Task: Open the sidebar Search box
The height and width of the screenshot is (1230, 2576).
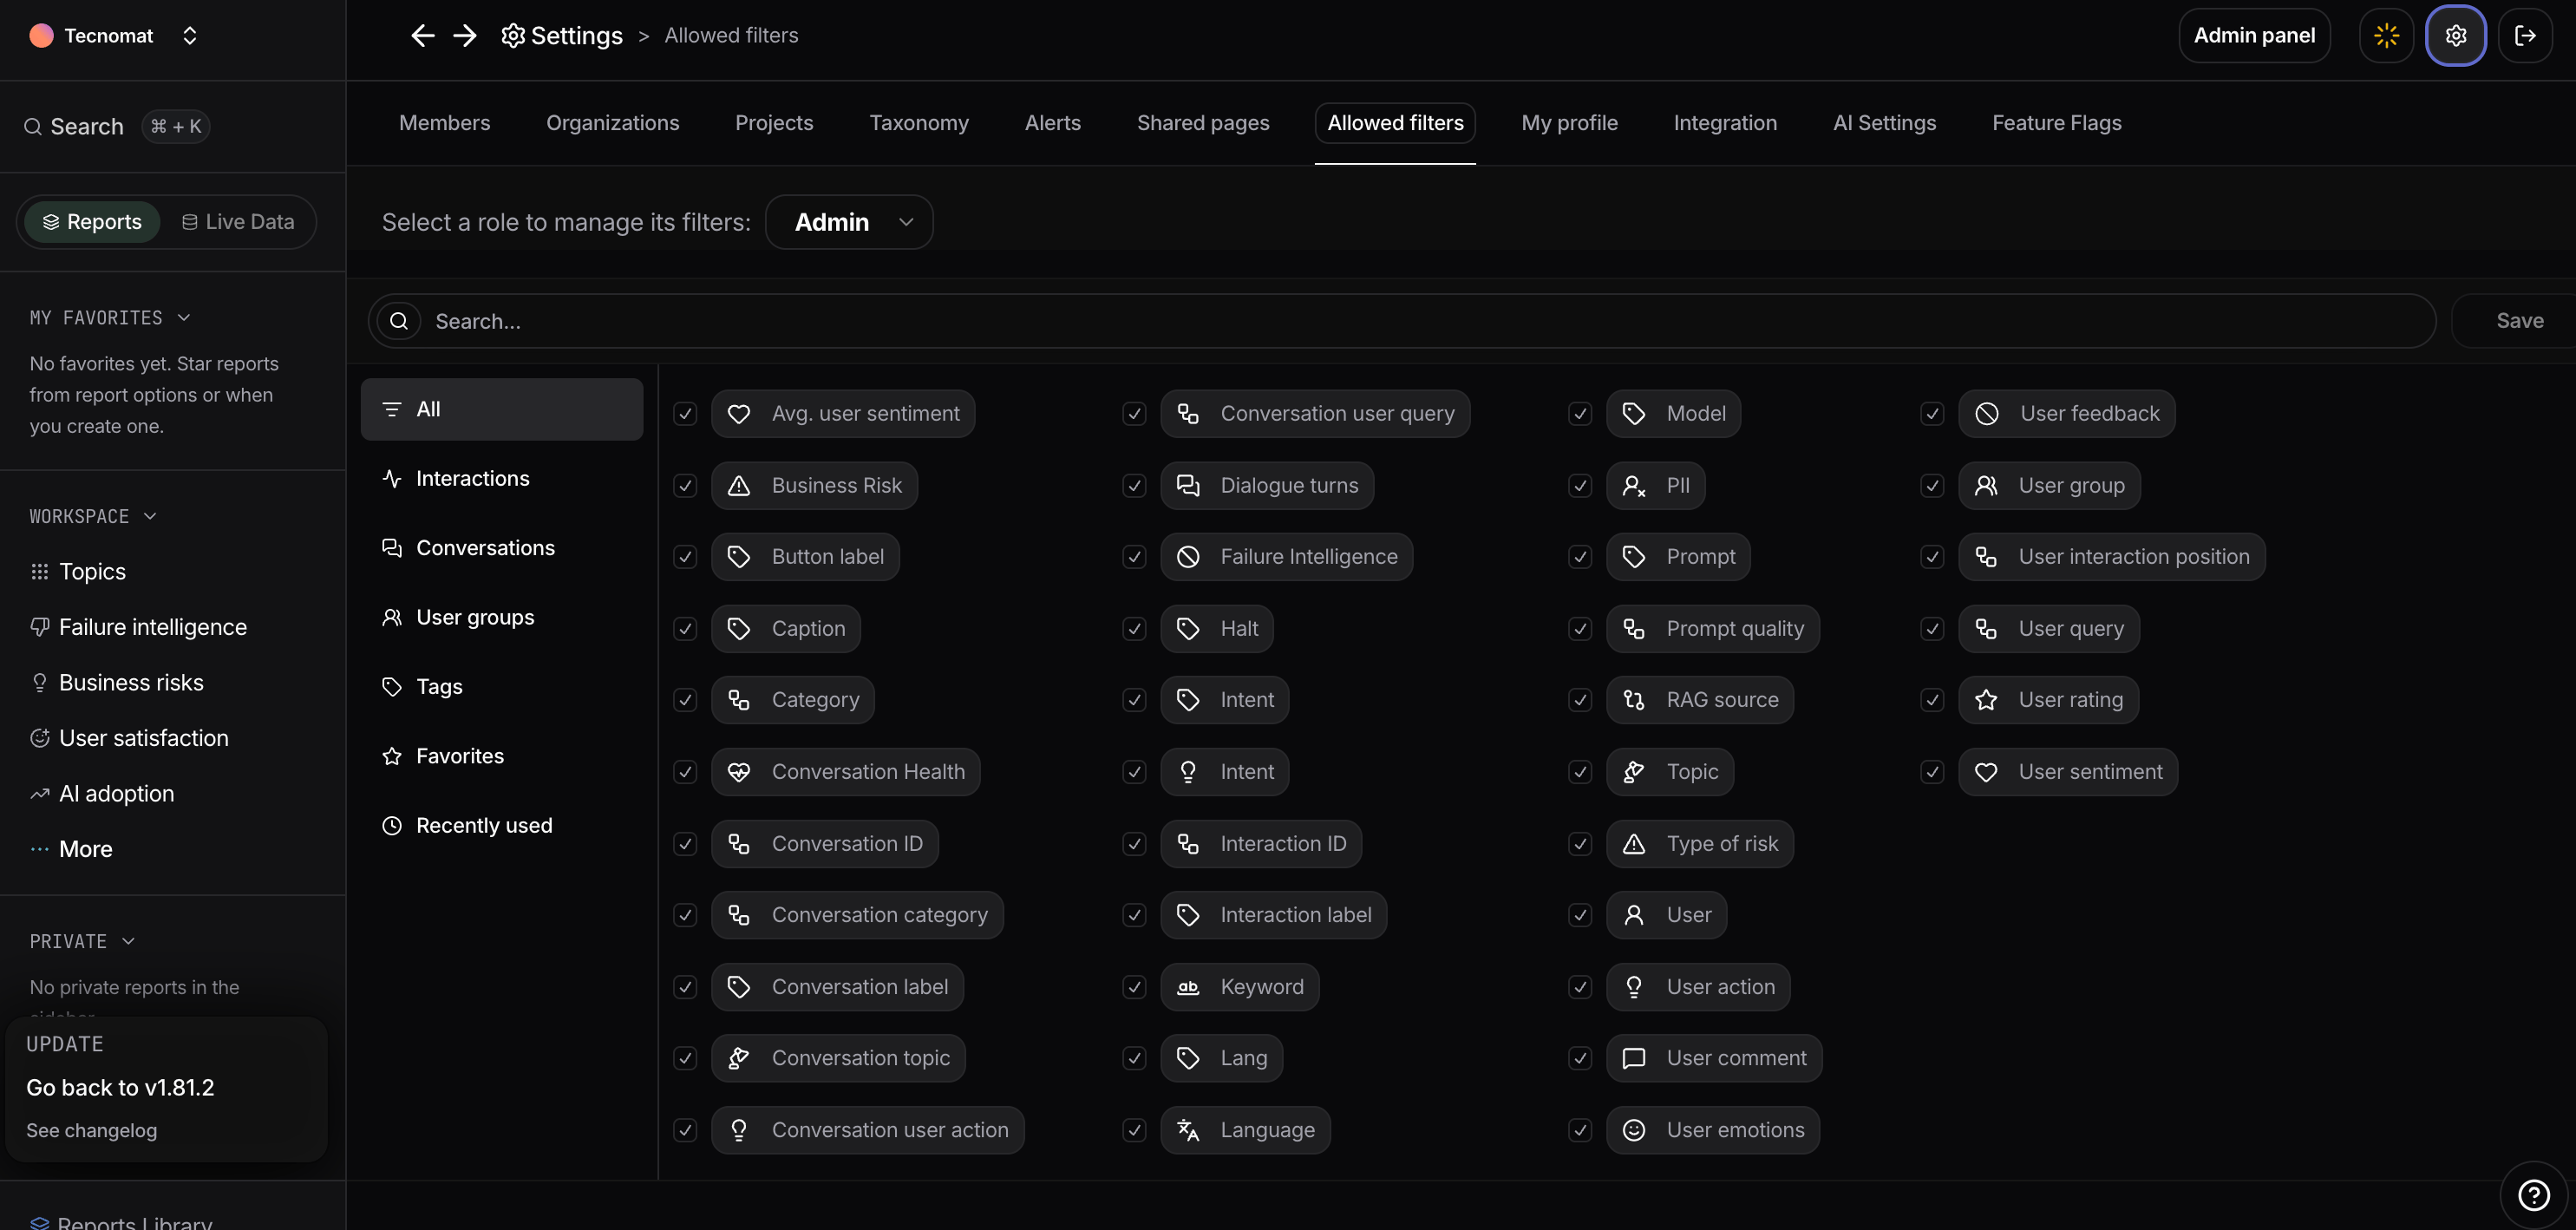Action: point(116,127)
